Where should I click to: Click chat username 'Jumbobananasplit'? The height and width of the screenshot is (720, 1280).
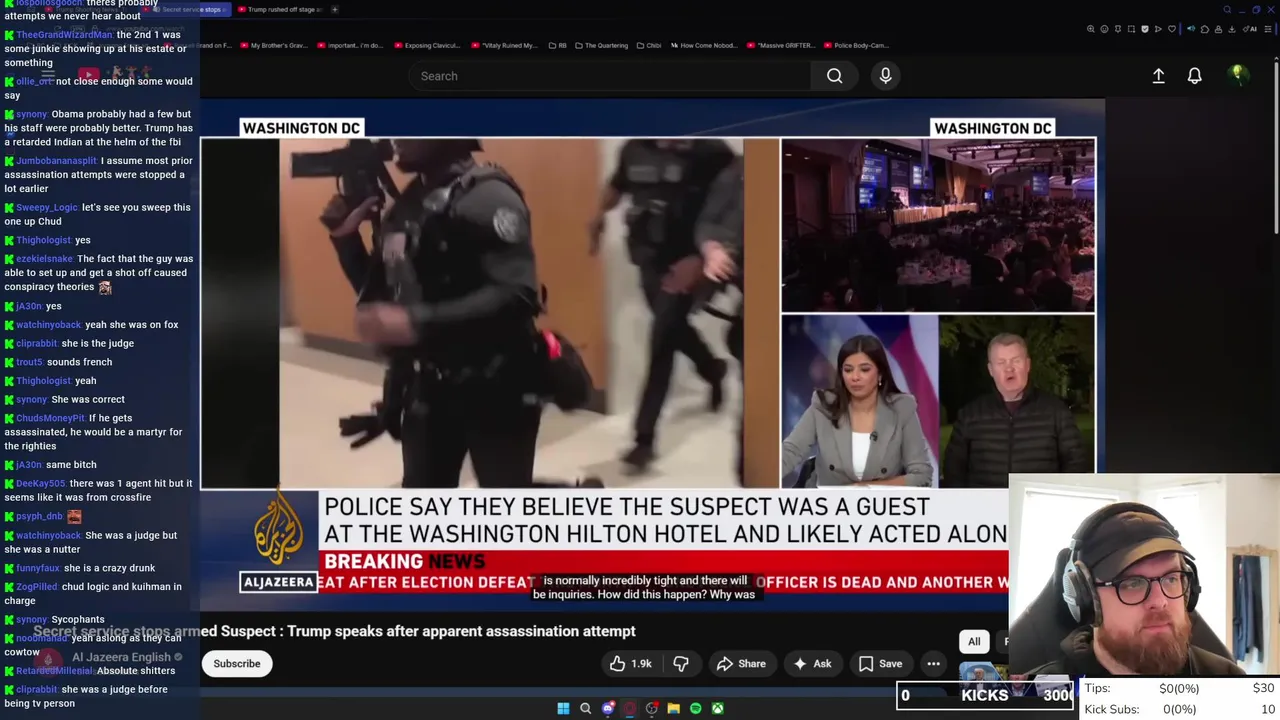click(56, 160)
